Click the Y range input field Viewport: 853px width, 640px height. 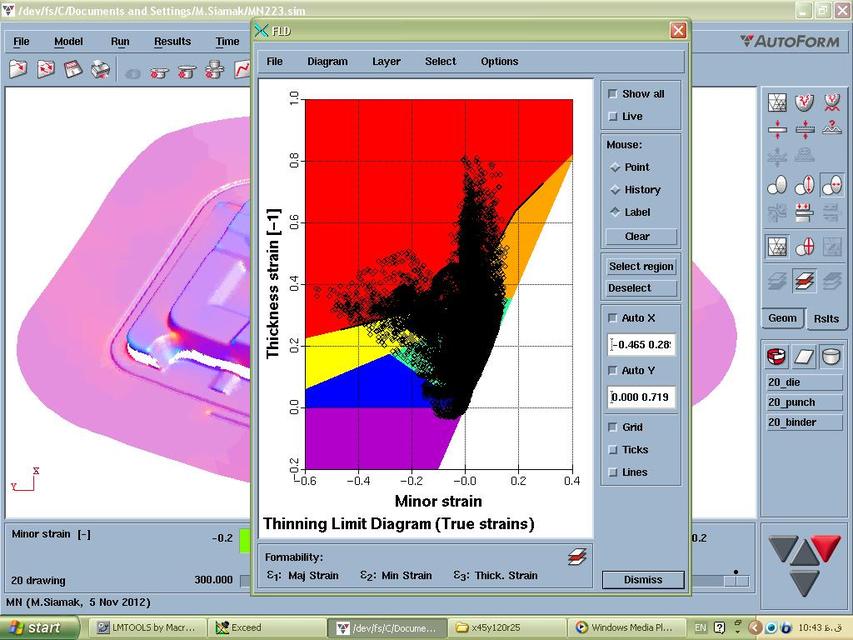641,397
